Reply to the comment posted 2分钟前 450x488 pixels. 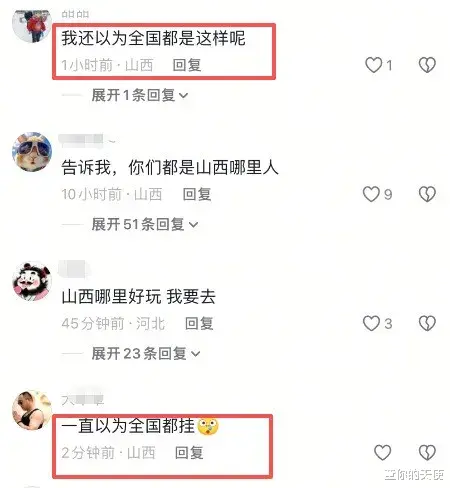pos(189,453)
